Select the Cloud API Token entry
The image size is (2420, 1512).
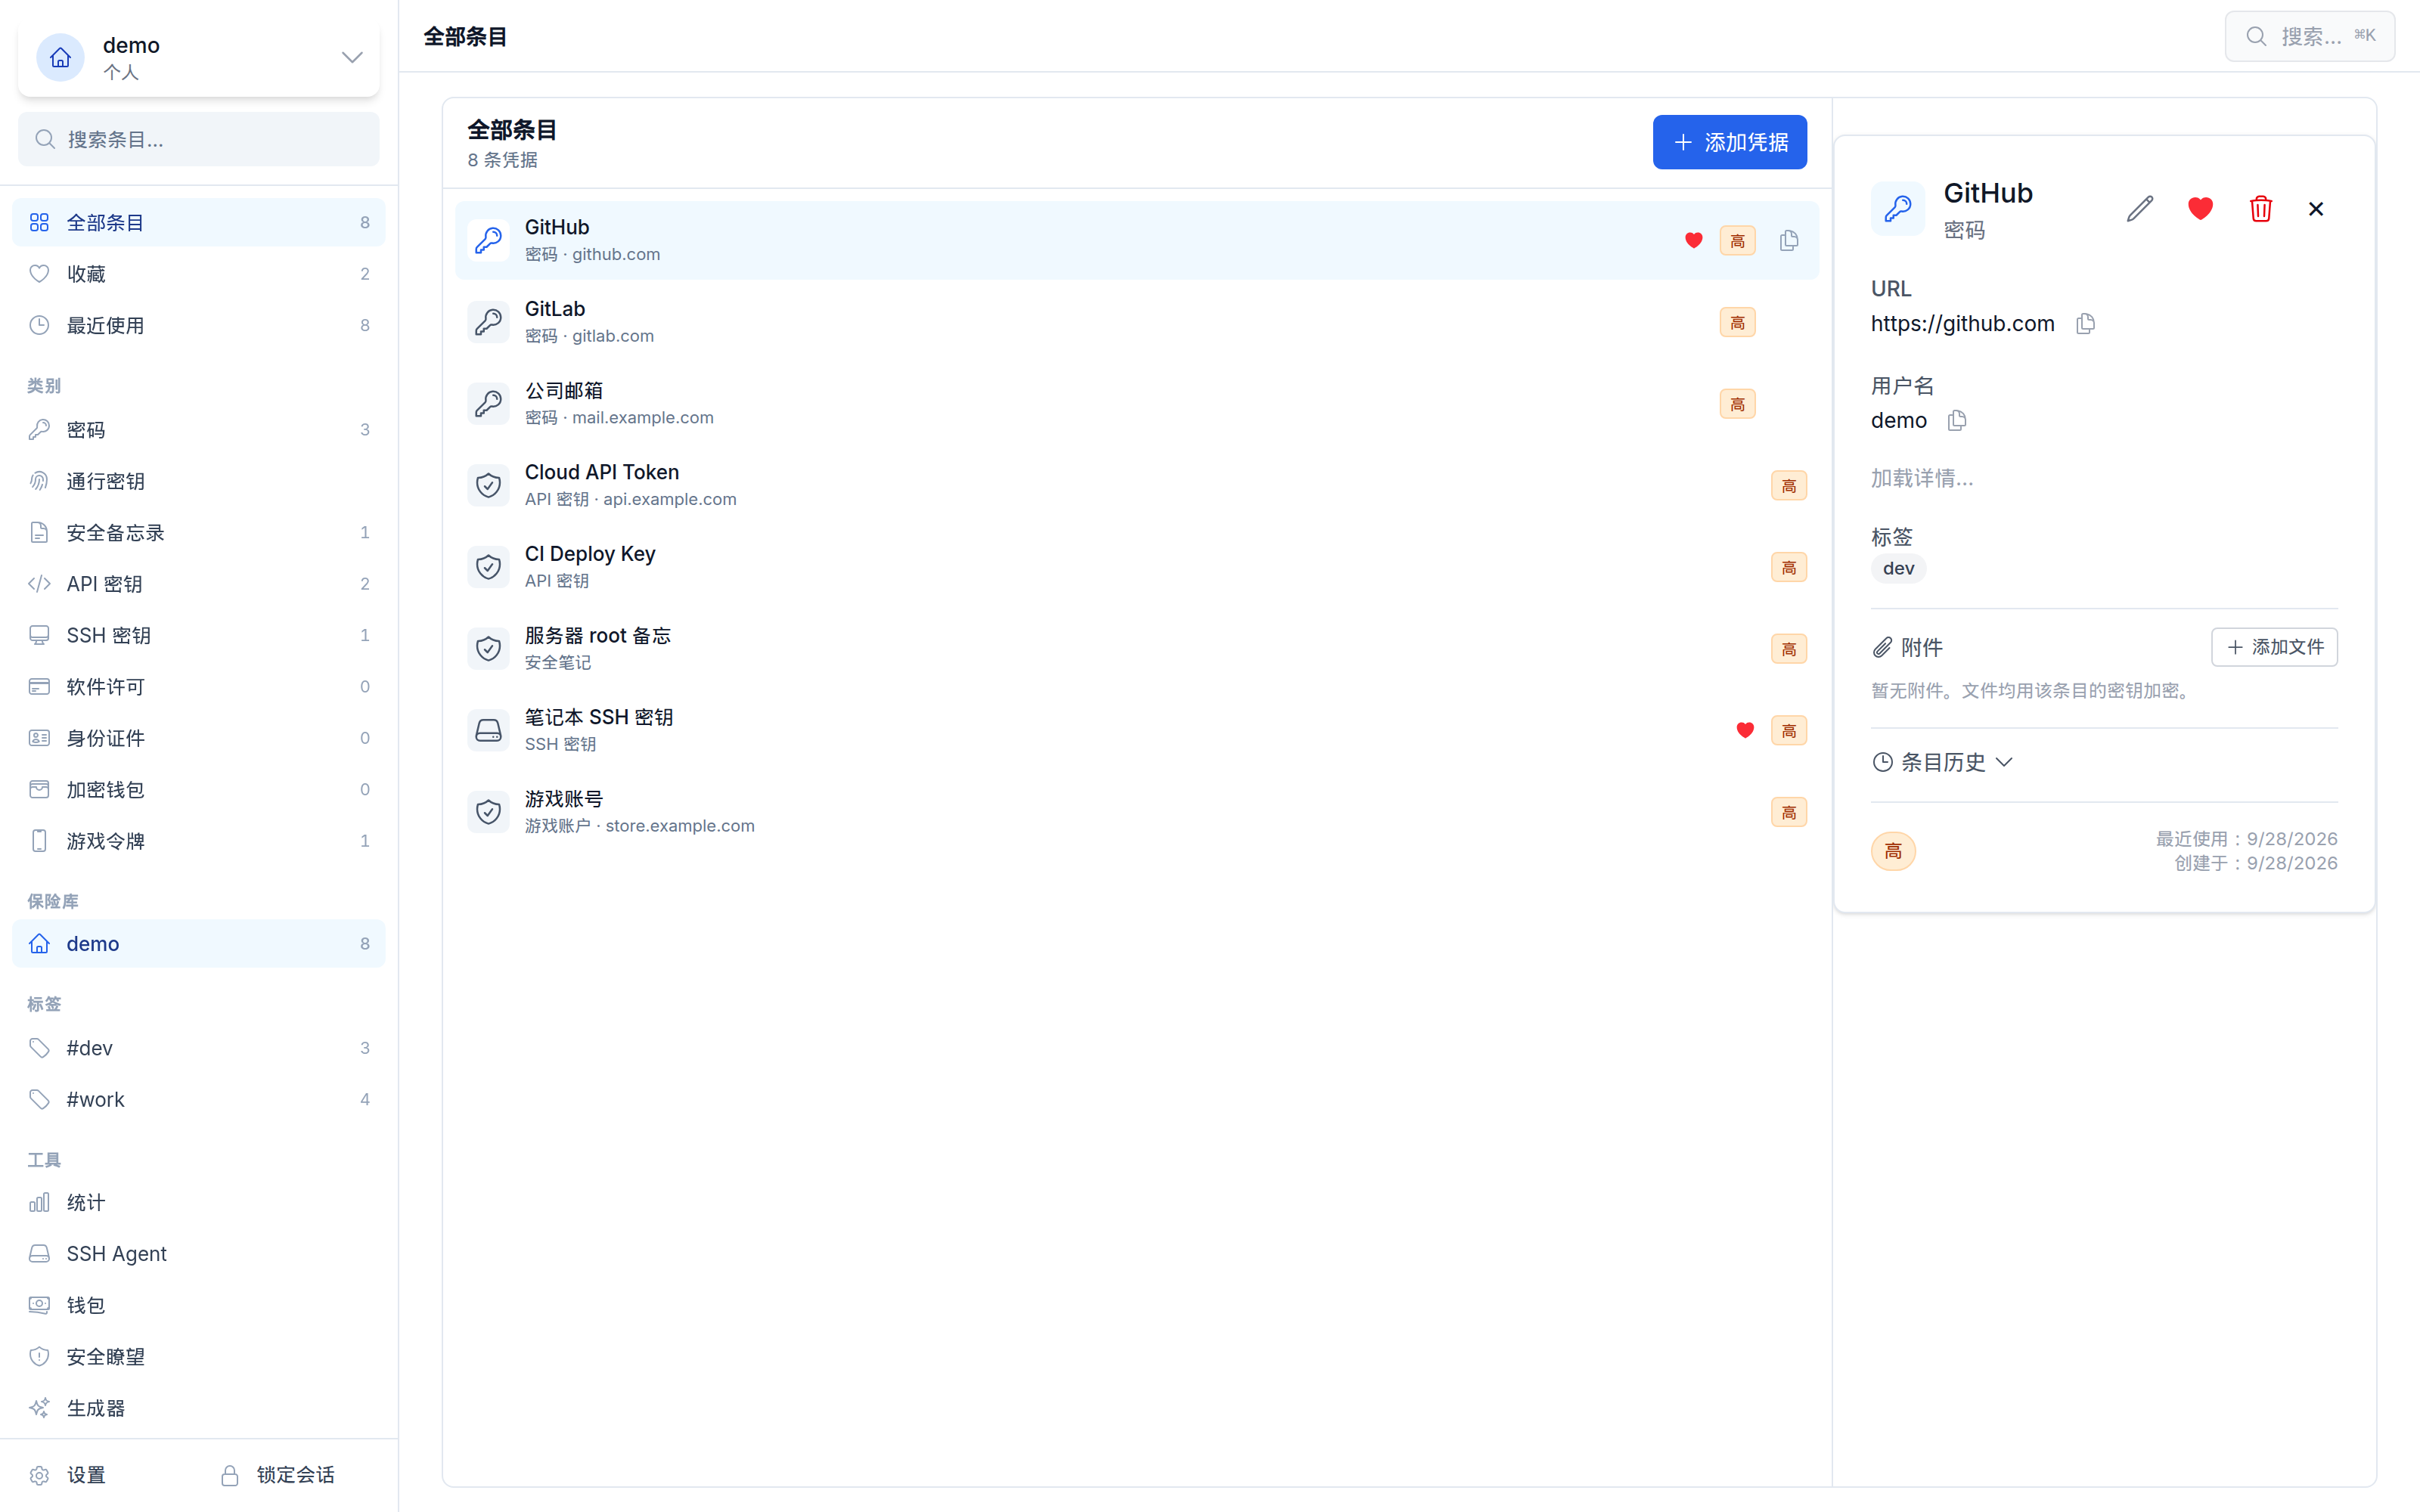(1136, 485)
